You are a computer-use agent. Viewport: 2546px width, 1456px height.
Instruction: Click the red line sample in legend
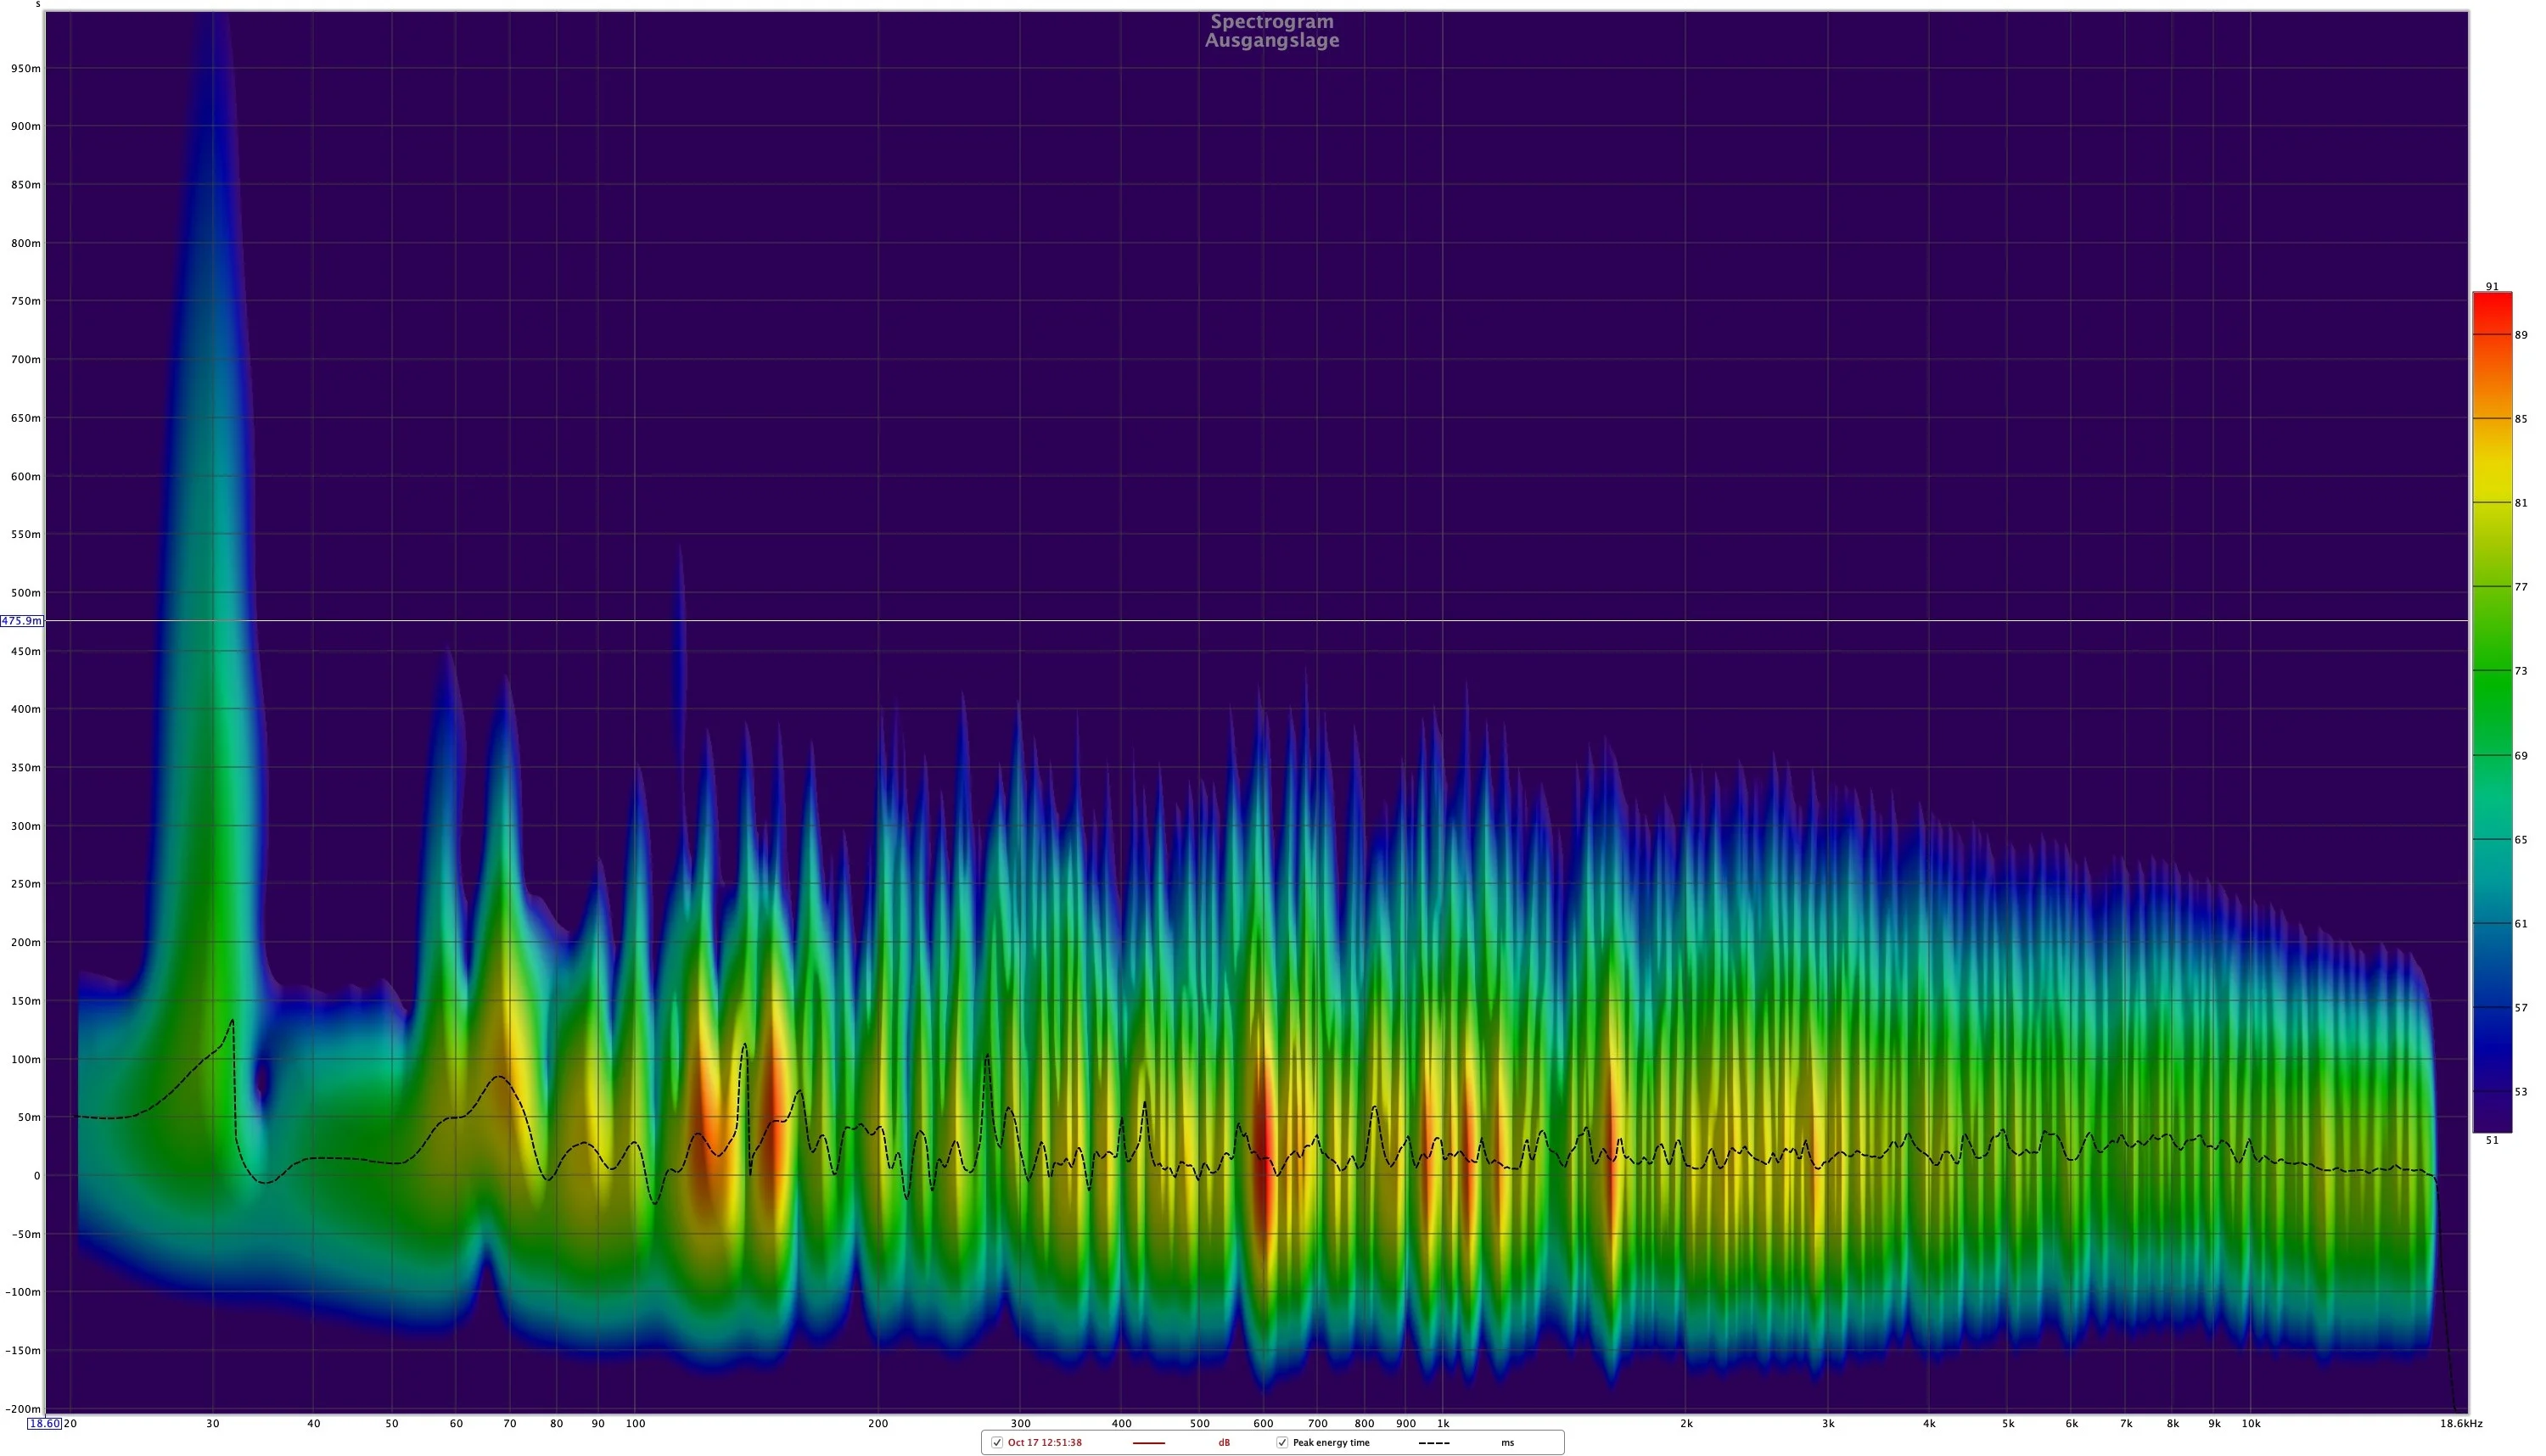click(x=1149, y=1443)
